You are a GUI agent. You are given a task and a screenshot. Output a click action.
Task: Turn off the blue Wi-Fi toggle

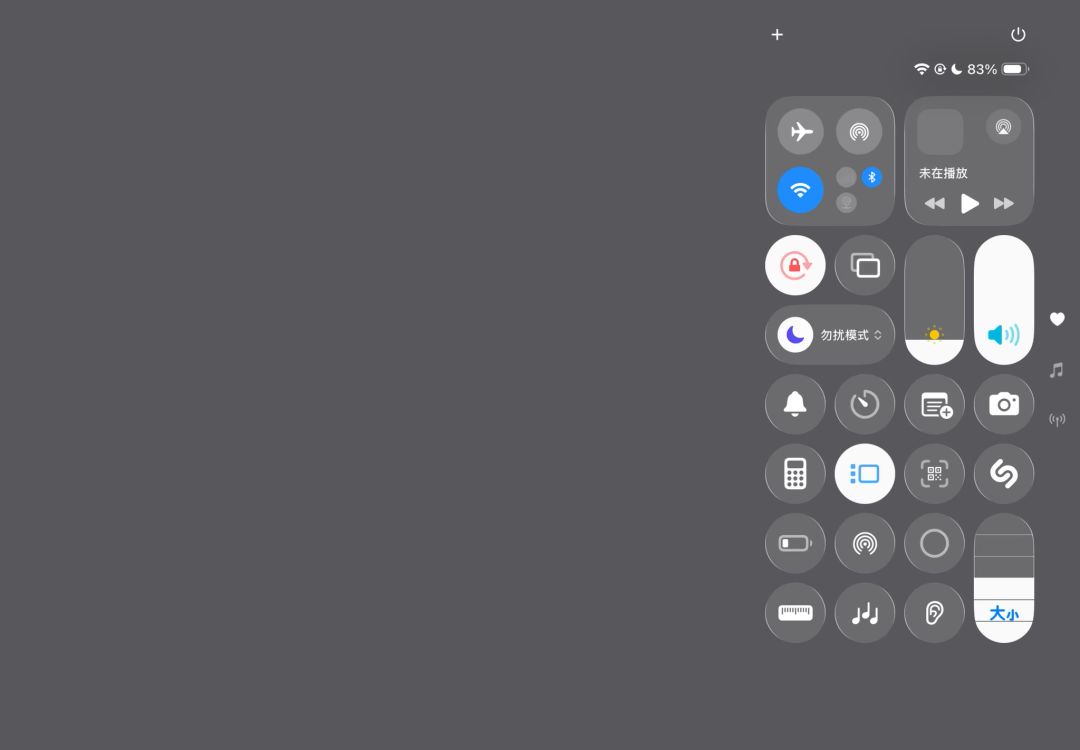[x=800, y=189]
